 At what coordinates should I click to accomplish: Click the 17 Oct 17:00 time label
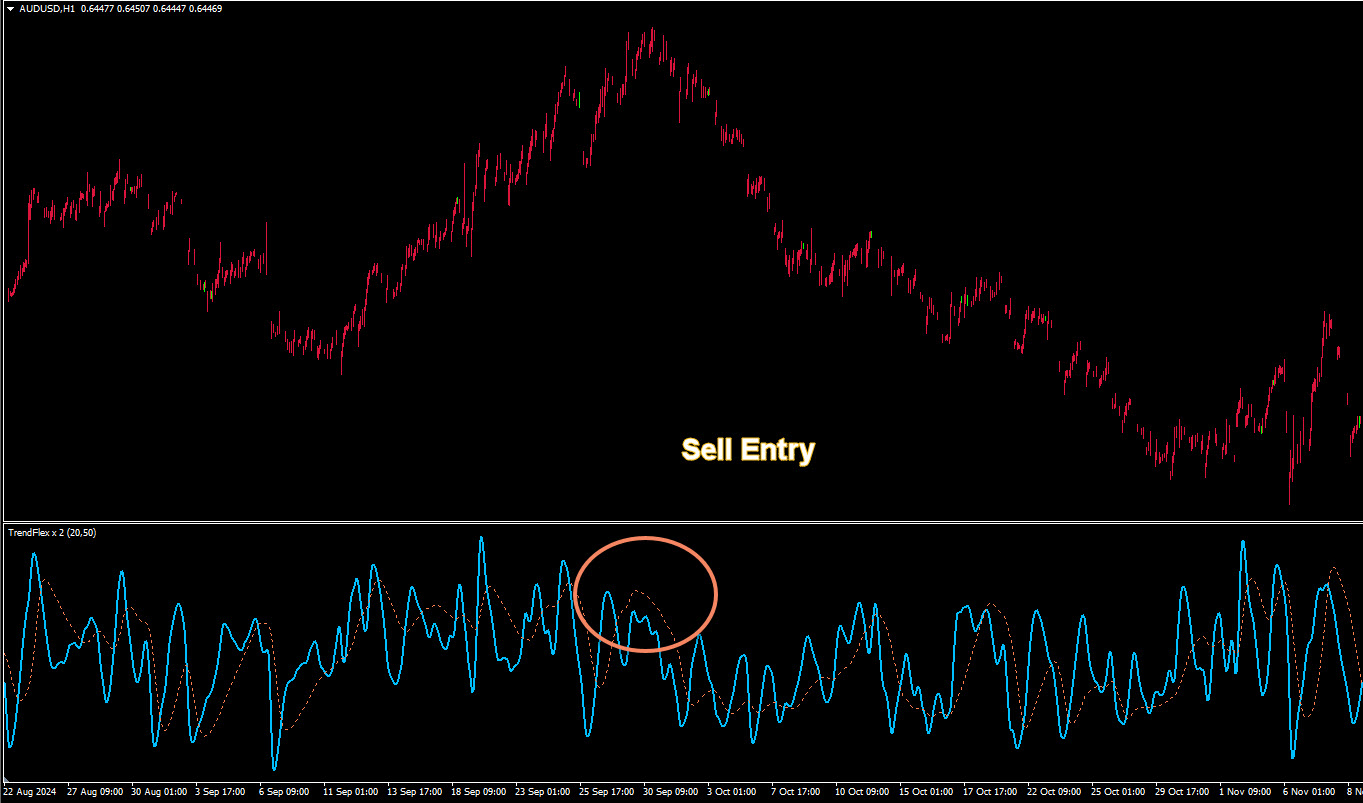click(990, 792)
